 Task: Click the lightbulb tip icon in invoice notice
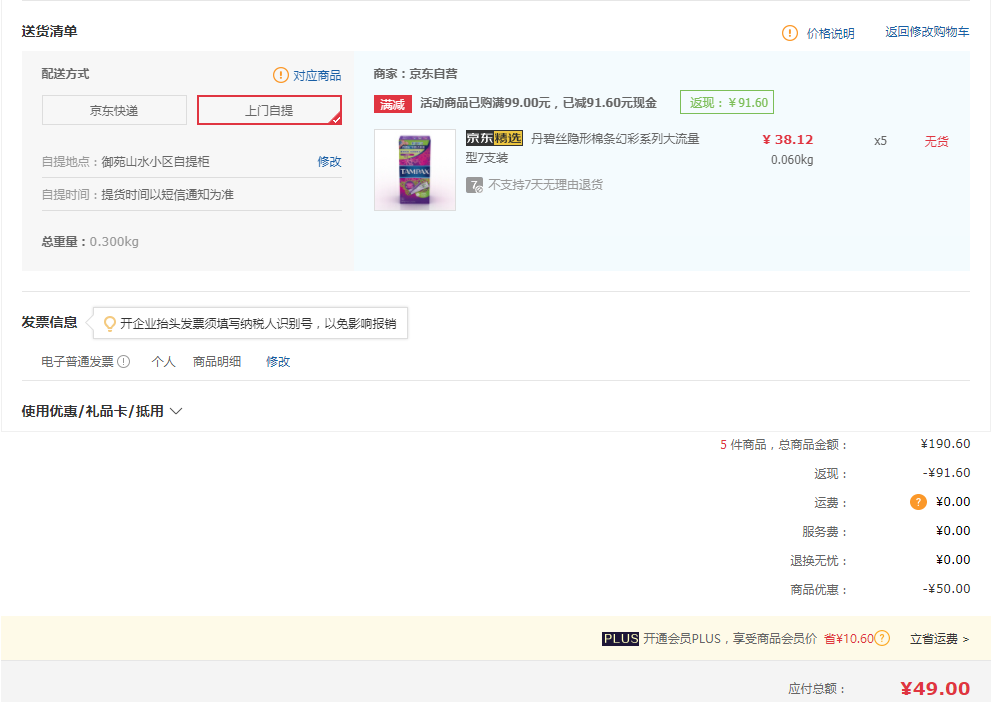pos(109,324)
